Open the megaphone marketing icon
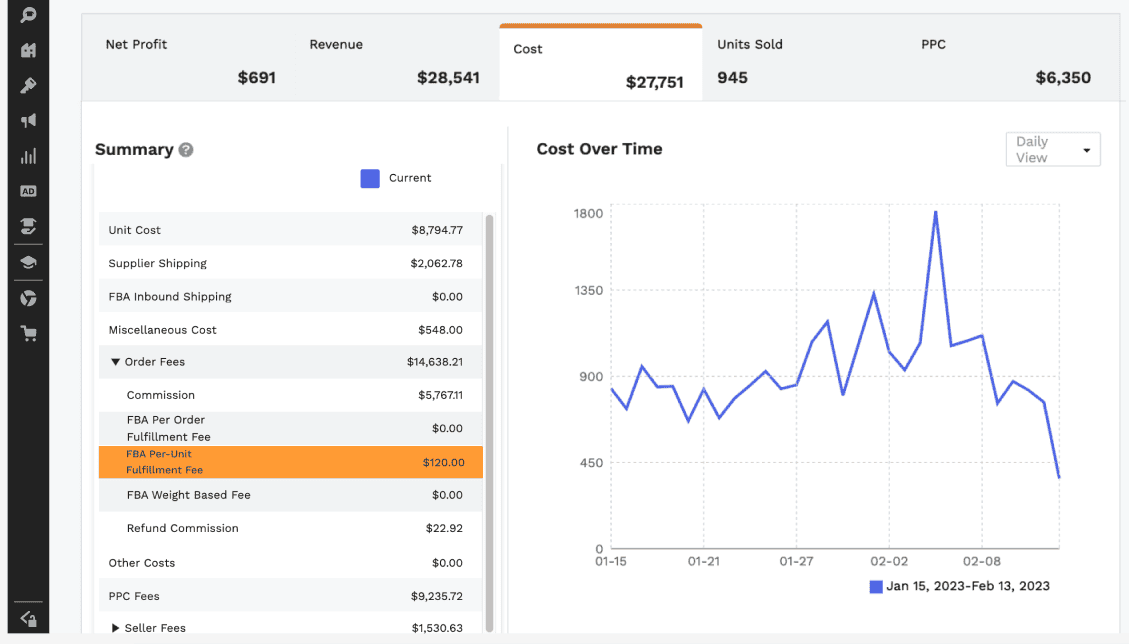Image resolution: width=1129 pixels, height=644 pixels. (x=28, y=121)
